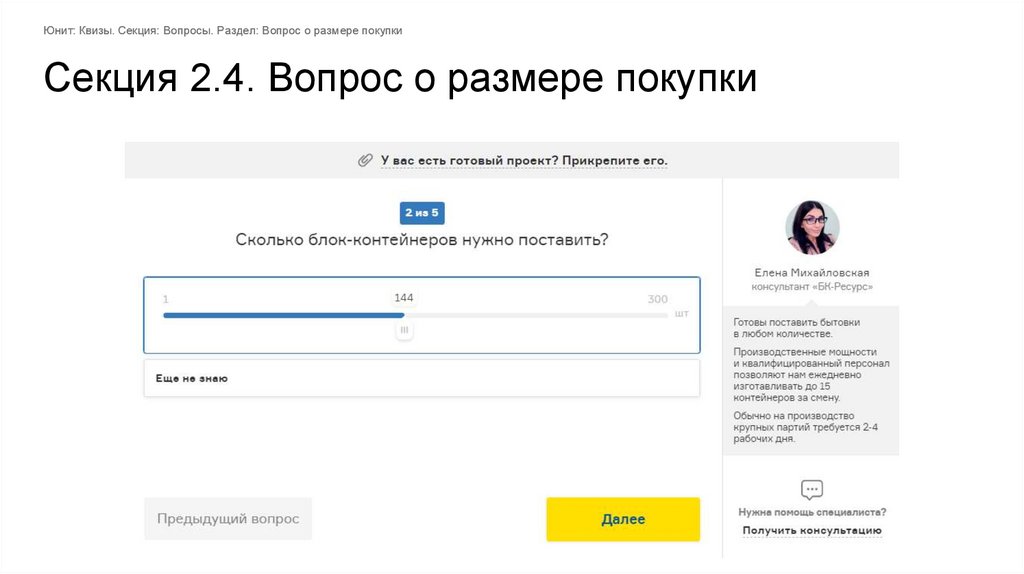1024x574 pixels.
Task: Click the chat bubble help icon
Action: (812, 490)
